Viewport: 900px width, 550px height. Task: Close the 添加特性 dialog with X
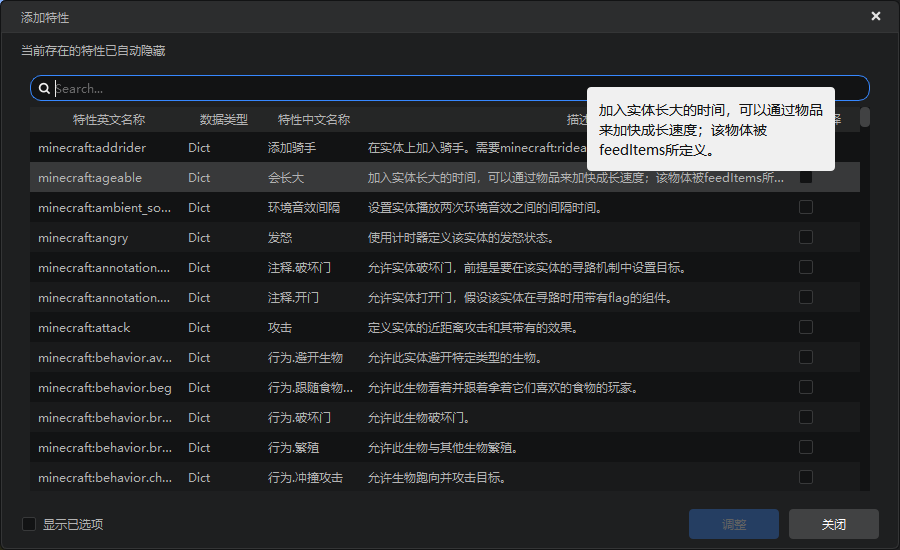coord(876,16)
